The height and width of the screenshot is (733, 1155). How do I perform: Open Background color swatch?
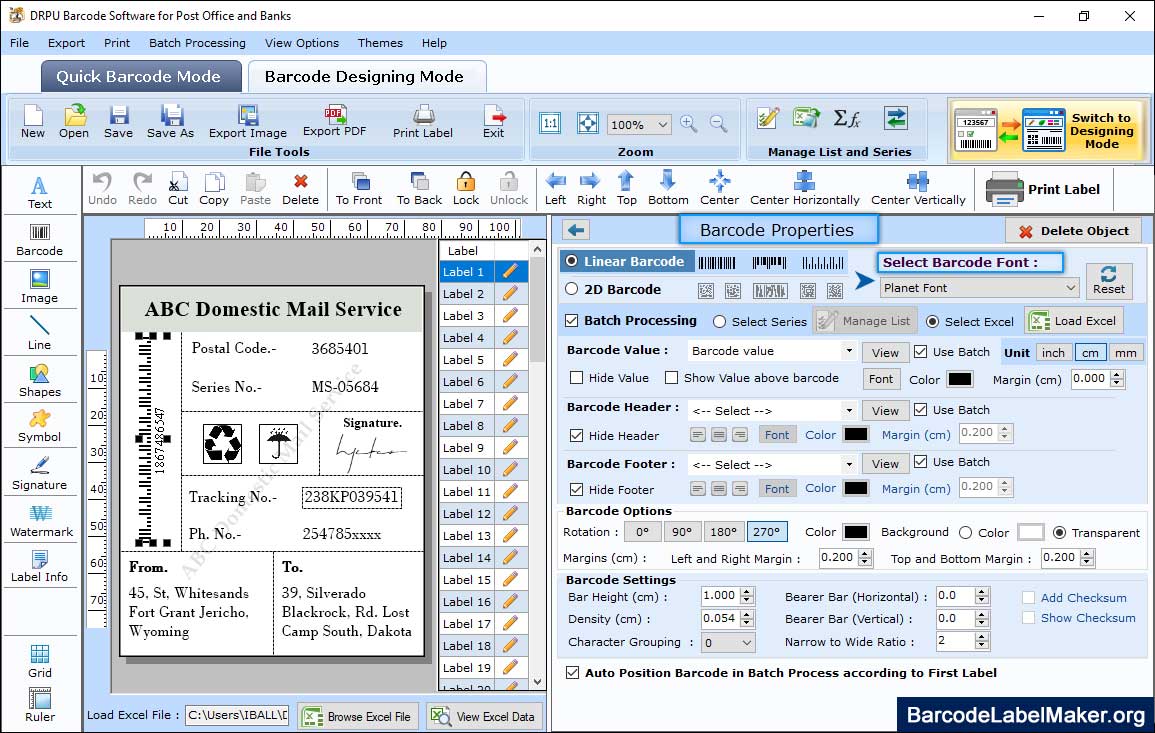pos(1031,532)
